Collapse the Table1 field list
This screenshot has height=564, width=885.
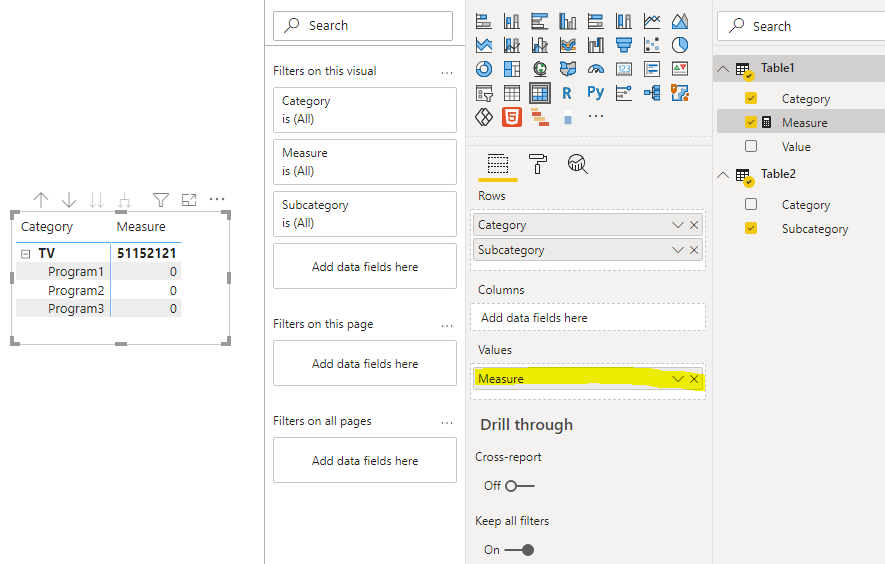tap(723, 69)
